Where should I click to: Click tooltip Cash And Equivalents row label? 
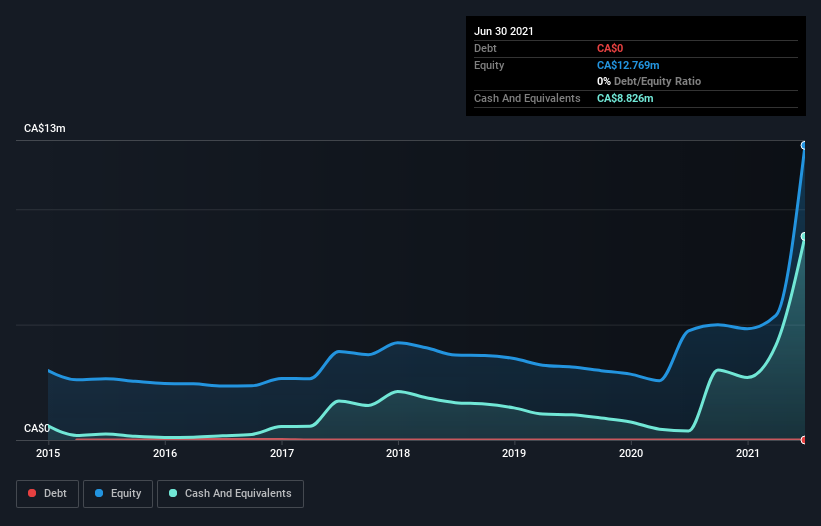(527, 98)
